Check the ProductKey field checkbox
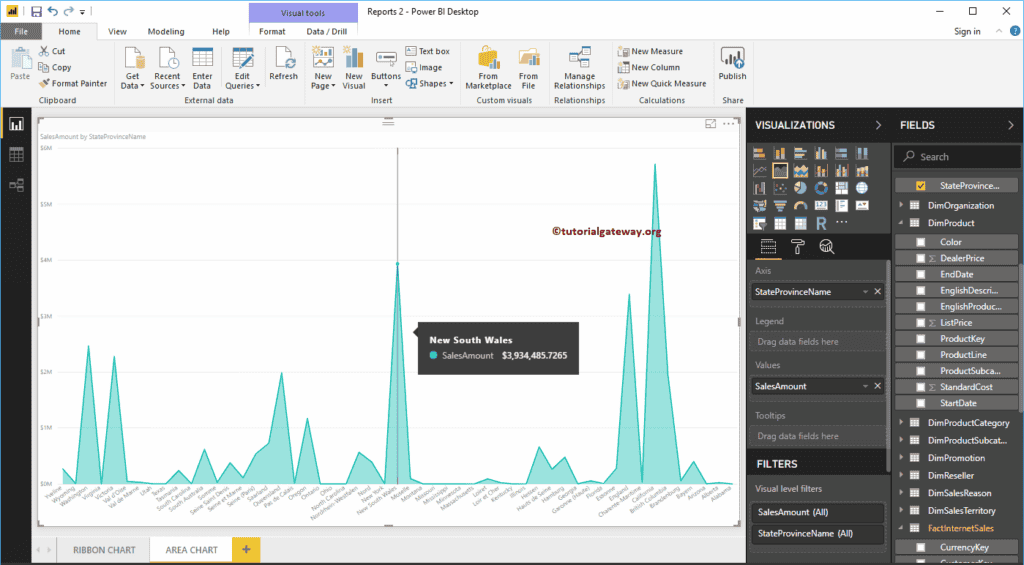The image size is (1024, 565). pyautogui.click(x=921, y=338)
